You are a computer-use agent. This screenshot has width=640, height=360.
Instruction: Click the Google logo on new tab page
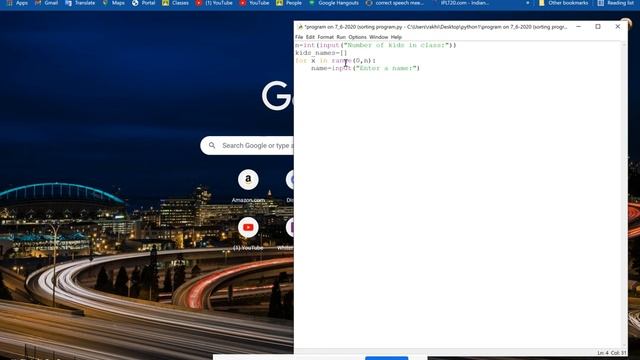tap(277, 96)
